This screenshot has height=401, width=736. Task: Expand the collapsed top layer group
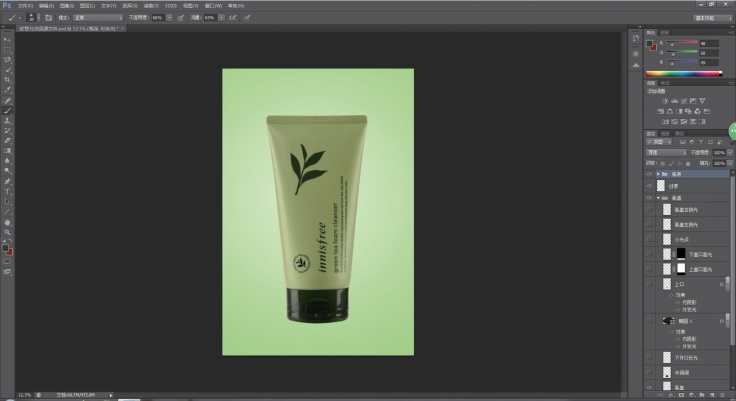[x=658, y=174]
